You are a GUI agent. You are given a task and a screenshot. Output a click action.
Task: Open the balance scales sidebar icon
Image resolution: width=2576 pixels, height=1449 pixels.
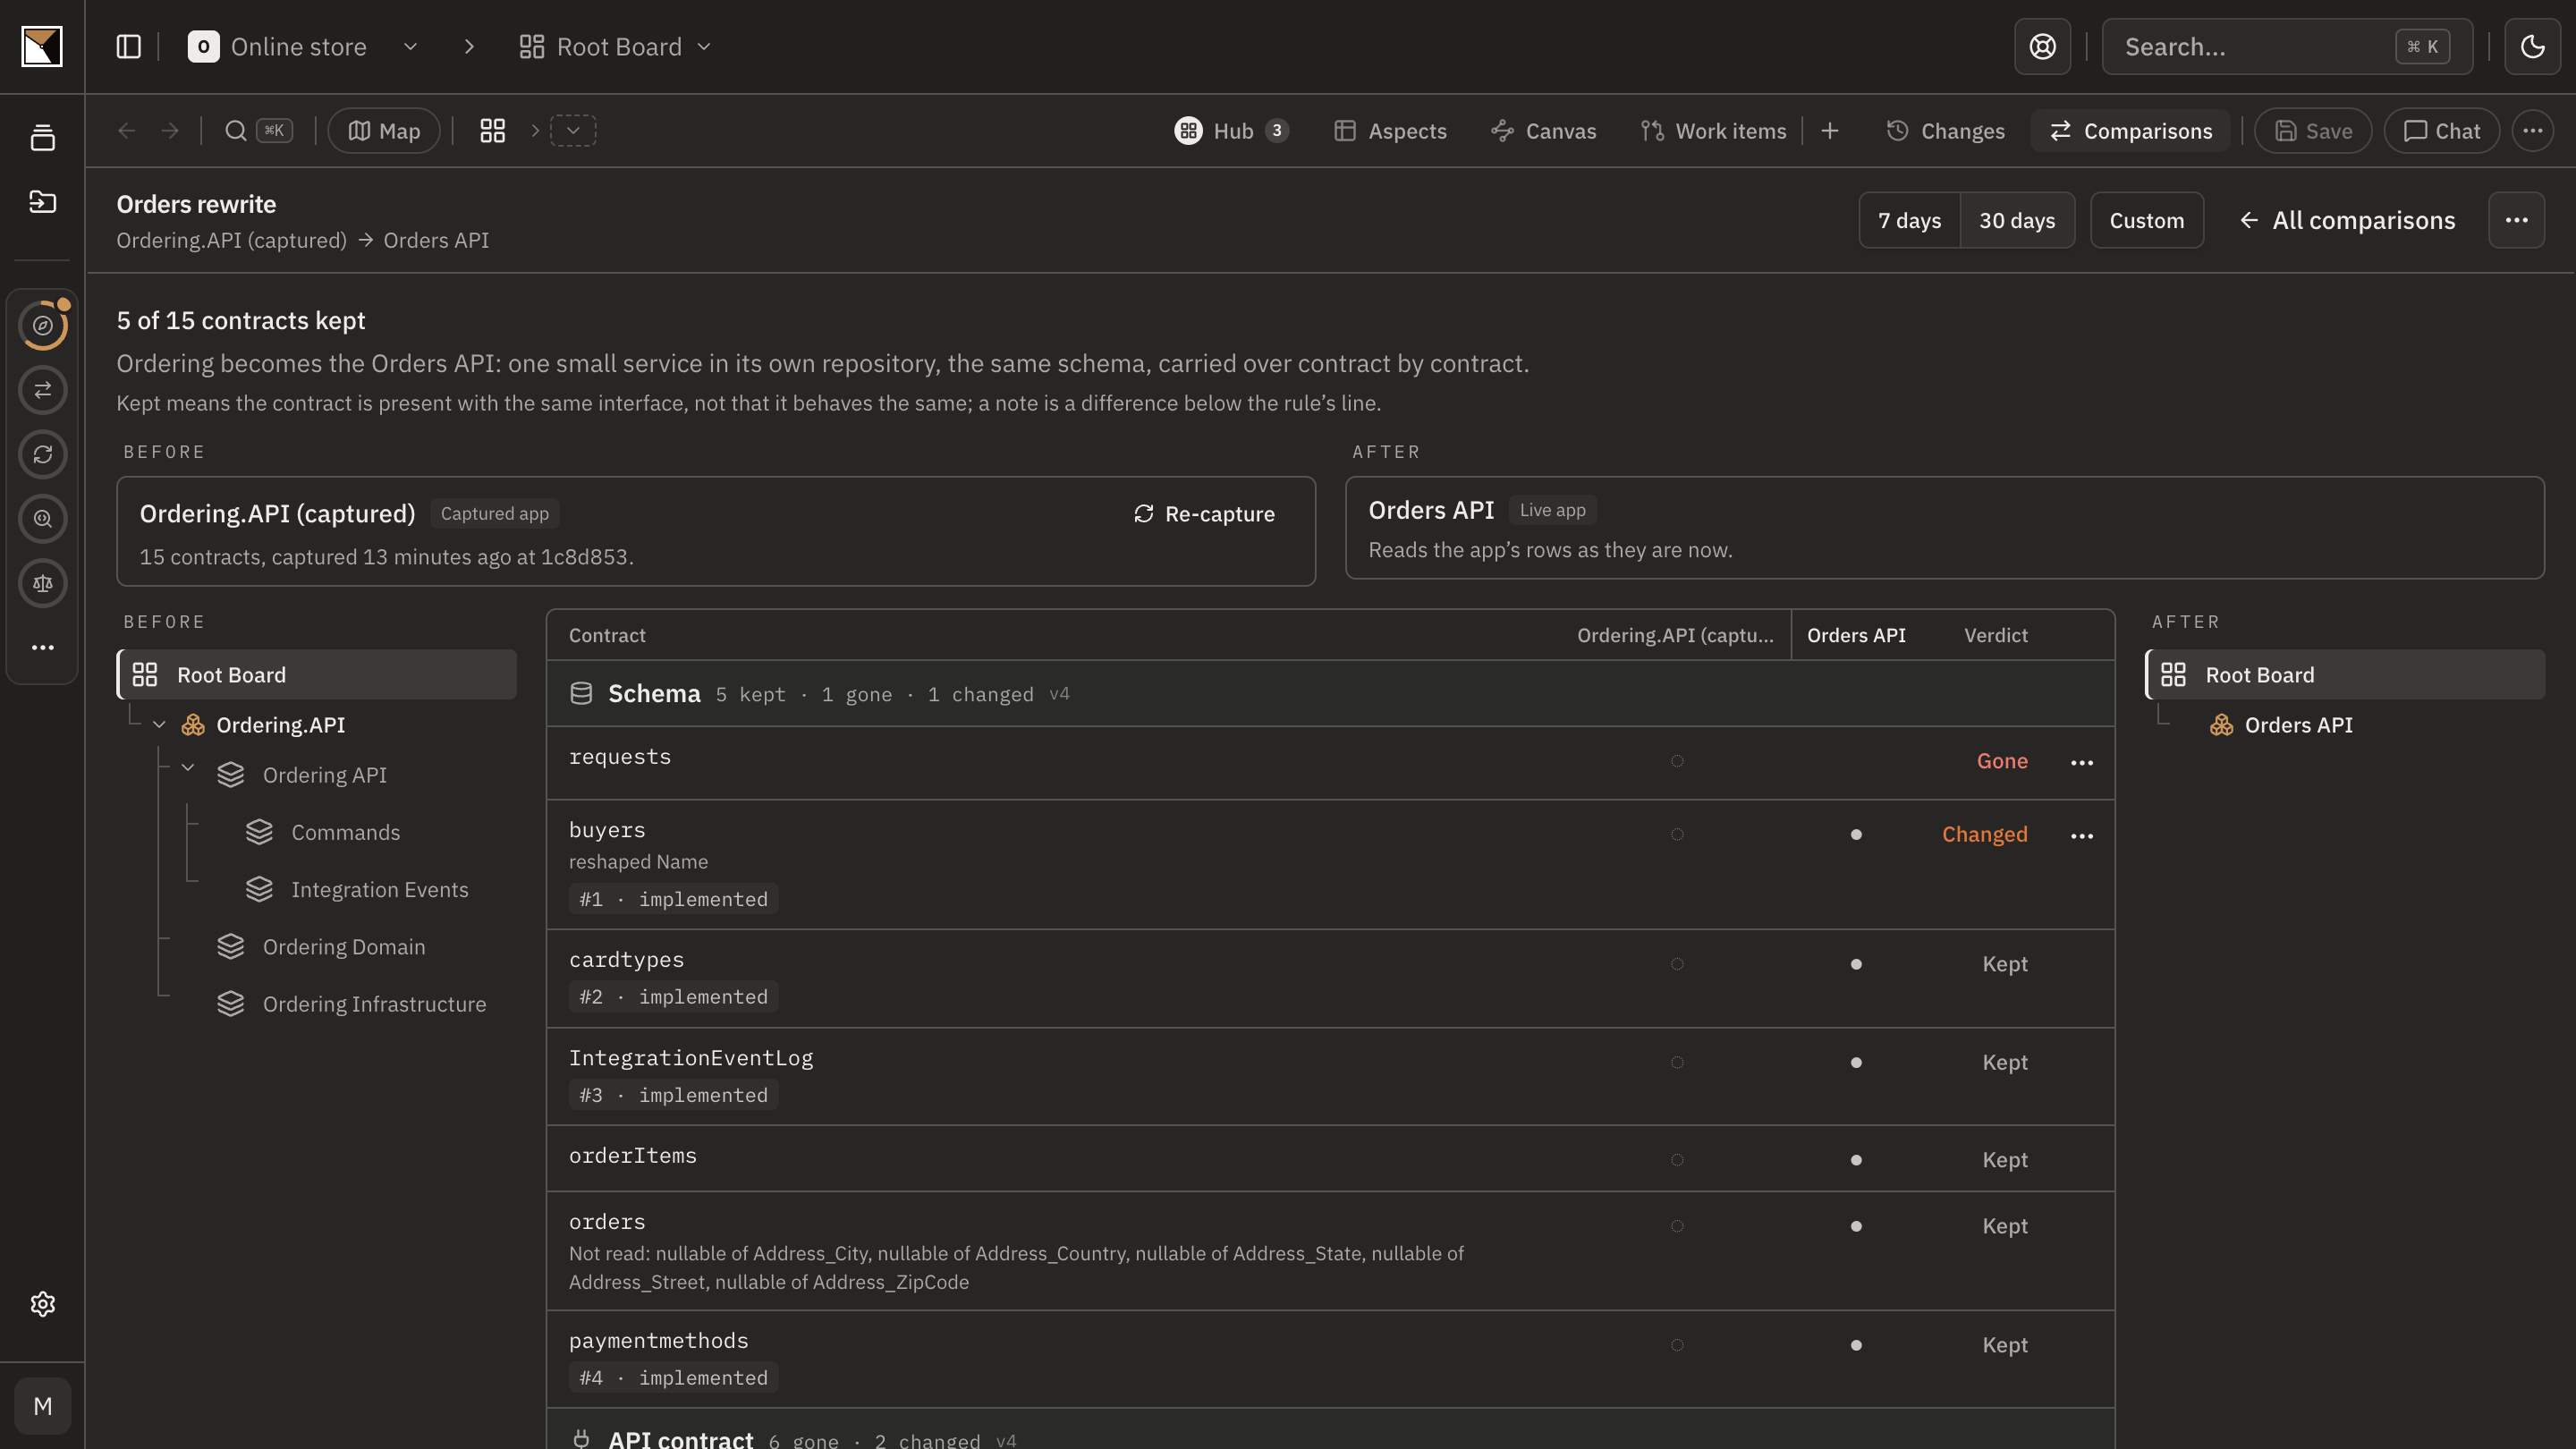[43, 583]
